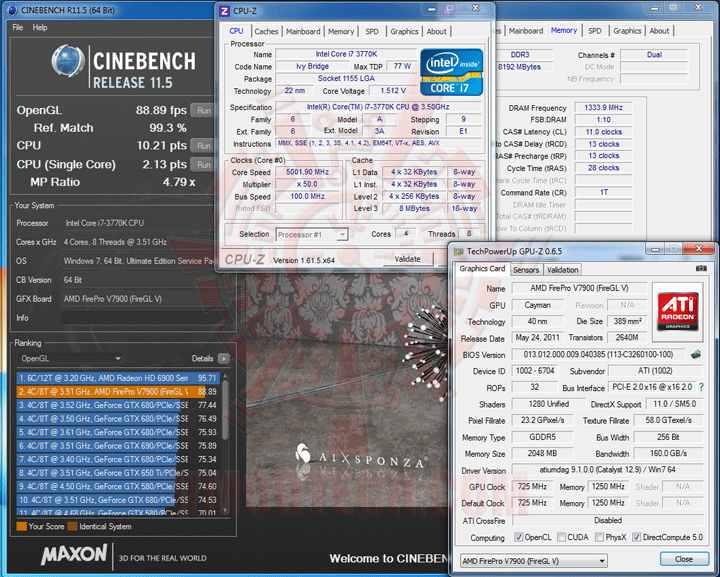Image resolution: width=720 pixels, height=577 pixels.
Task: Click the empty Info field in Your System
Action: coord(147,318)
